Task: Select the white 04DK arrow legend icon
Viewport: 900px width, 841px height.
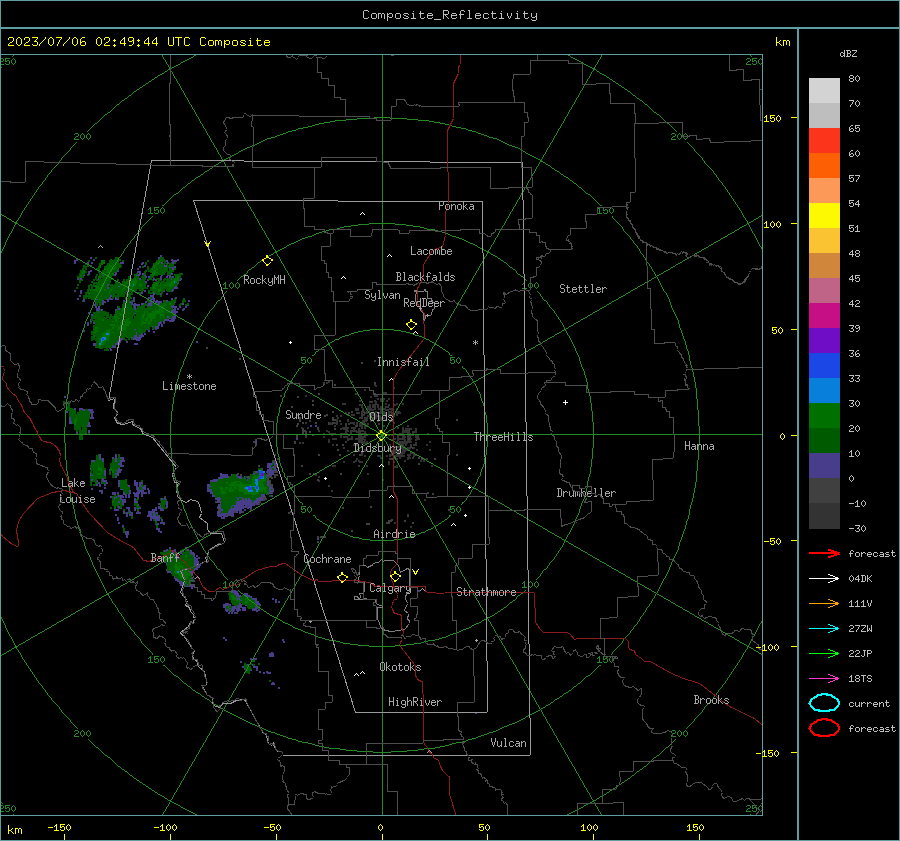Action: tap(824, 579)
